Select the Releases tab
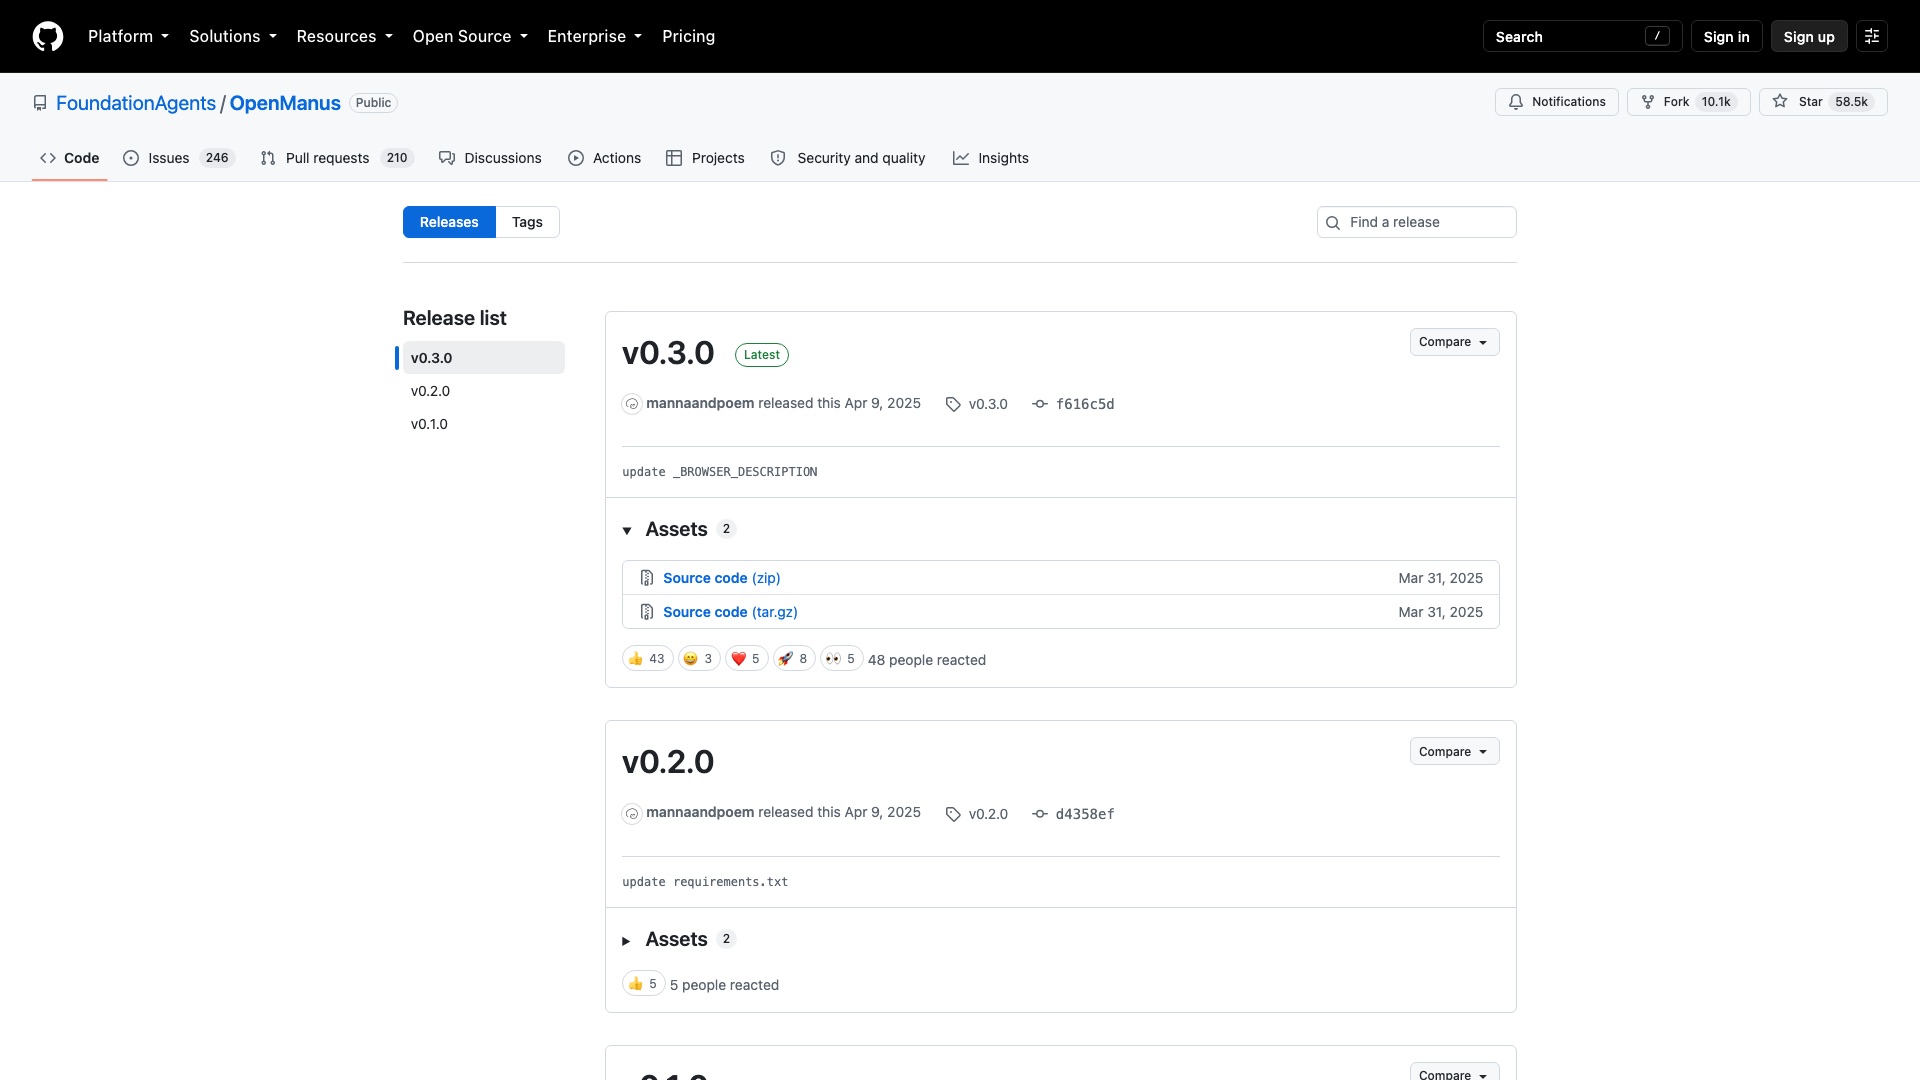Image resolution: width=1920 pixels, height=1080 pixels. [449, 222]
